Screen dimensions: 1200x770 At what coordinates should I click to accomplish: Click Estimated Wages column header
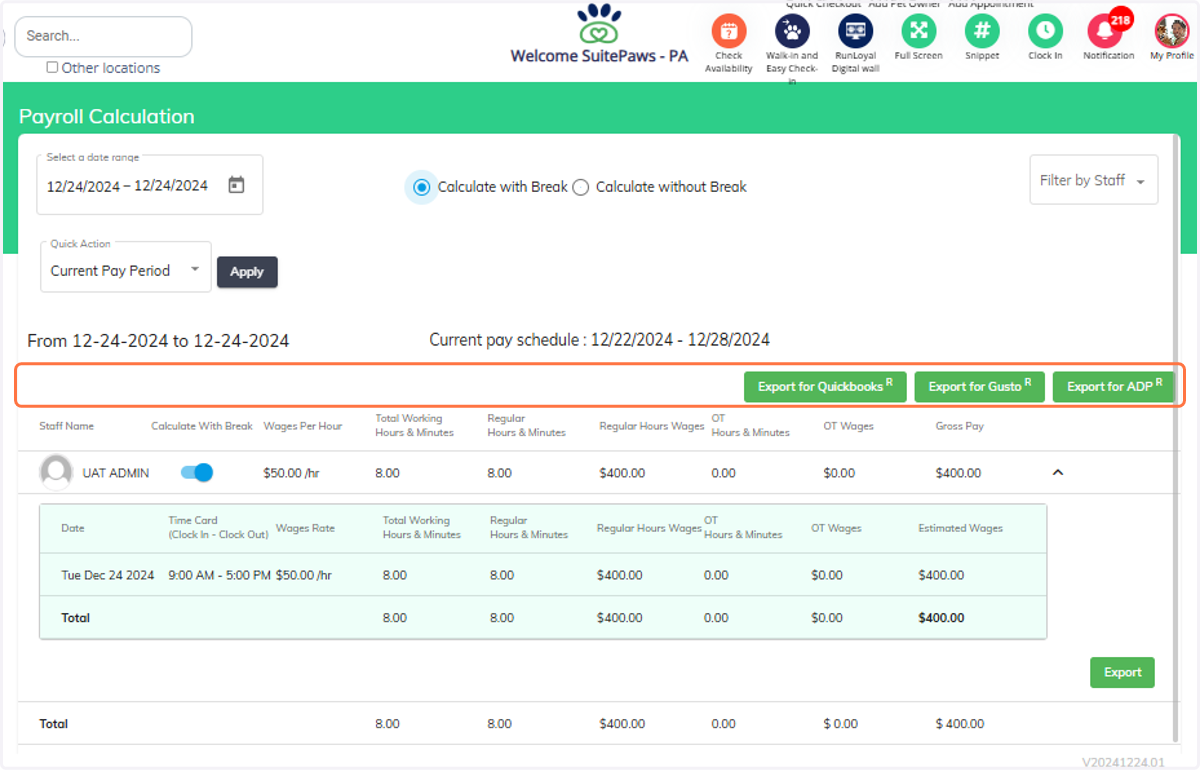pos(961,528)
